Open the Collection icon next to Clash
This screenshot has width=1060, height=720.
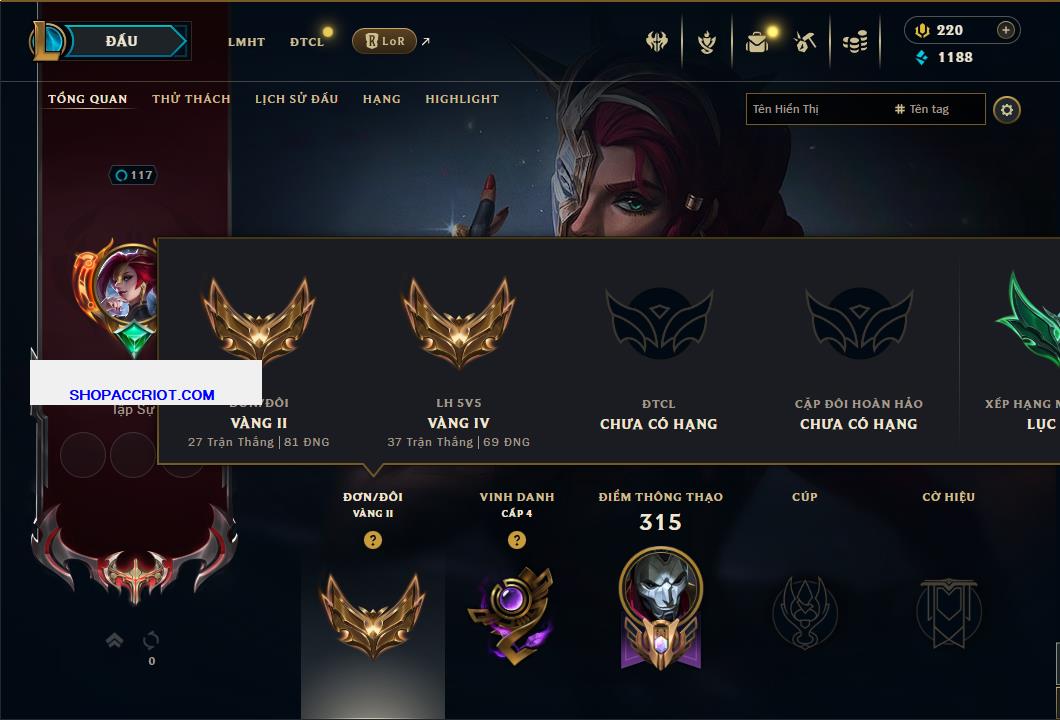706,43
